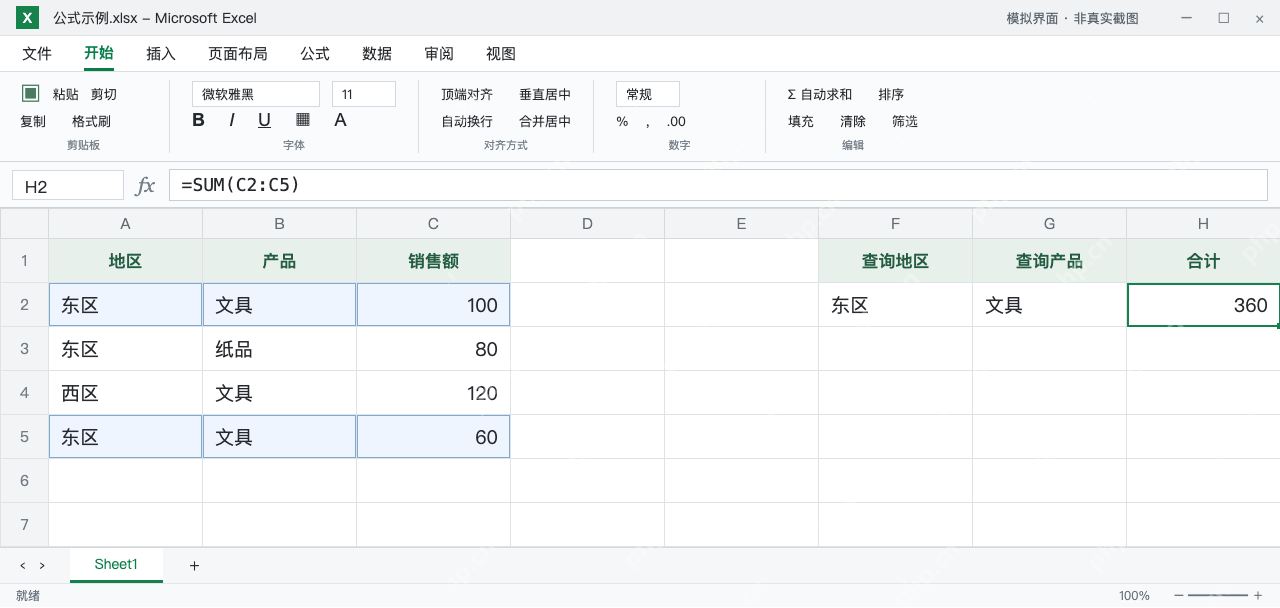Open the 视图 ribbon tab
This screenshot has height=608, width=1280.
tap(501, 54)
